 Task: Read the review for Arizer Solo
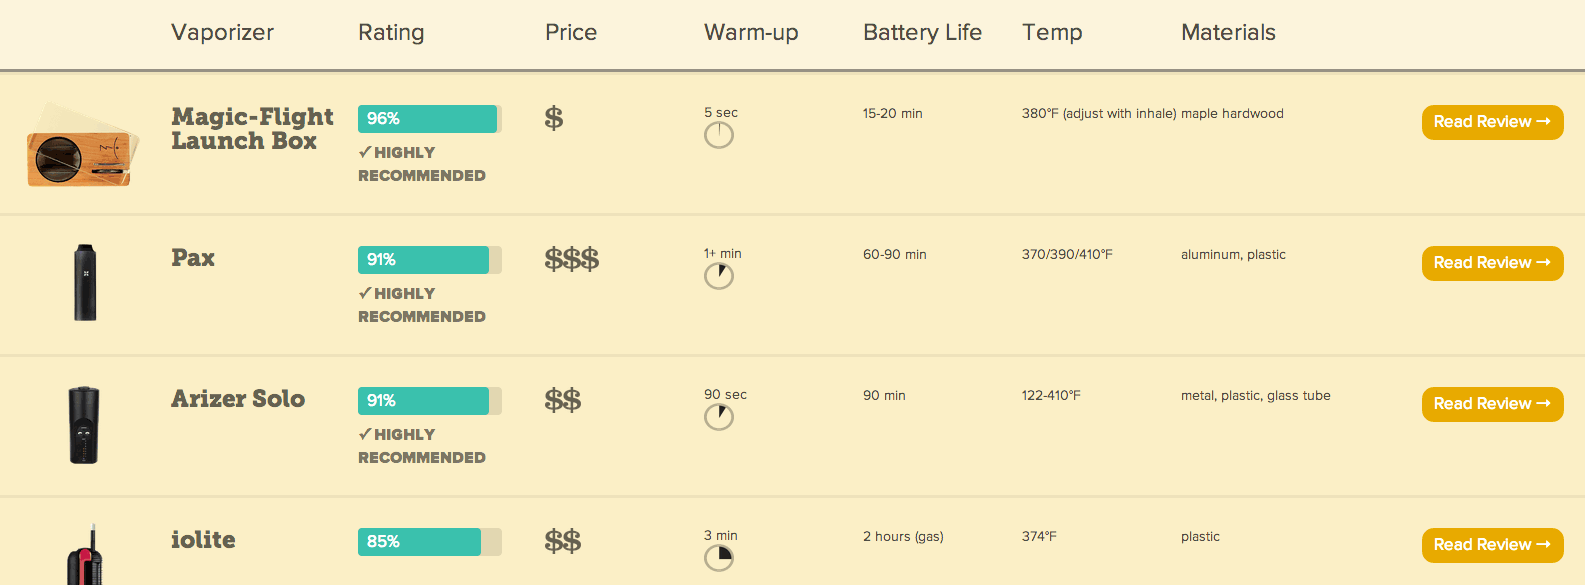[1491, 404]
